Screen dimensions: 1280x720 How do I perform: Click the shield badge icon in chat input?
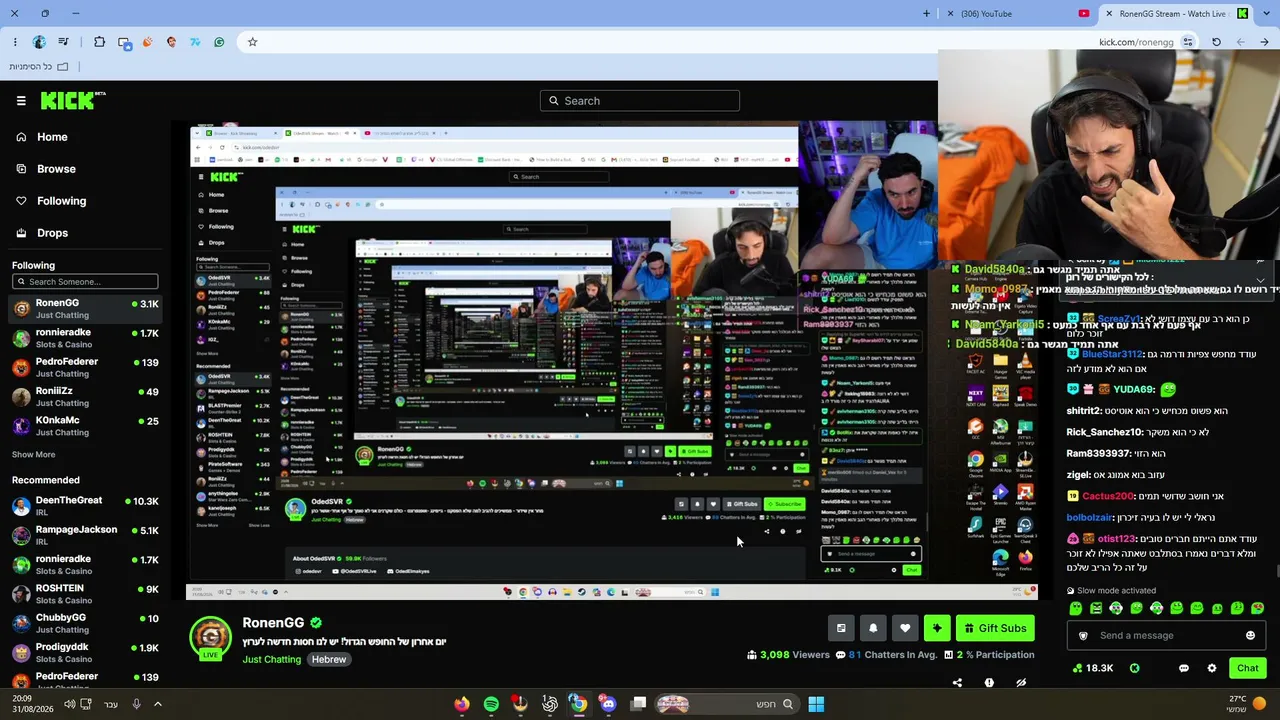(x=1083, y=636)
